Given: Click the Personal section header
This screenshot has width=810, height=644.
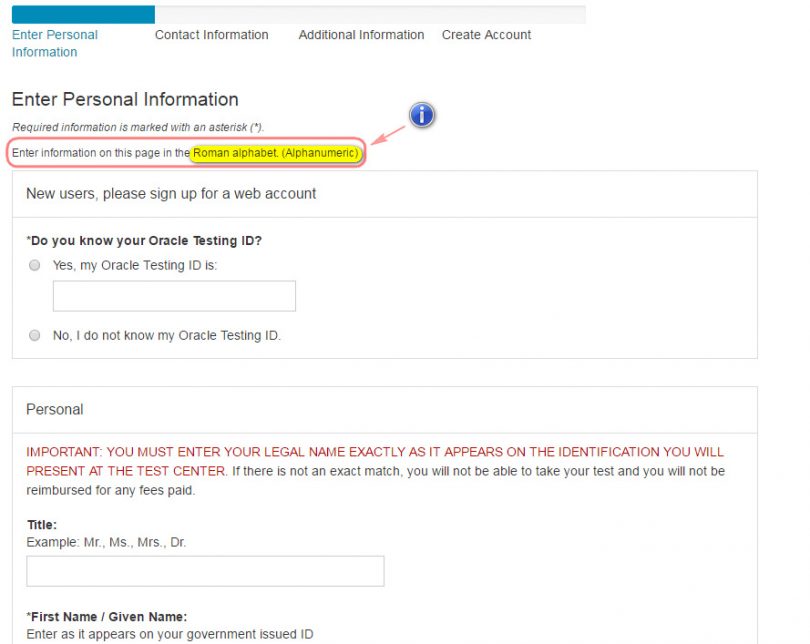Looking at the screenshot, I should (x=55, y=409).
